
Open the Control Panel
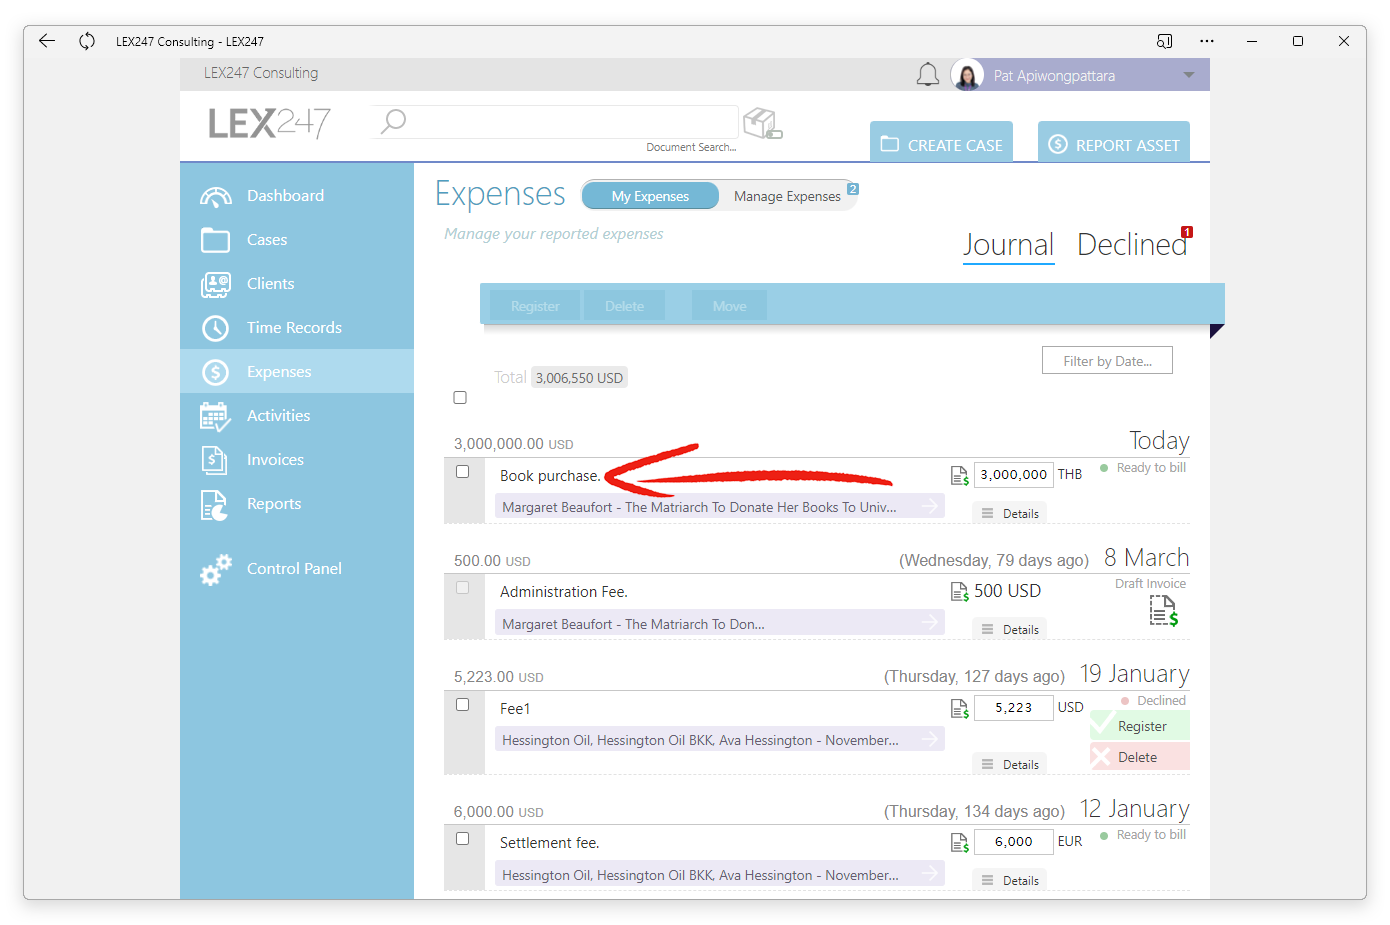click(297, 568)
